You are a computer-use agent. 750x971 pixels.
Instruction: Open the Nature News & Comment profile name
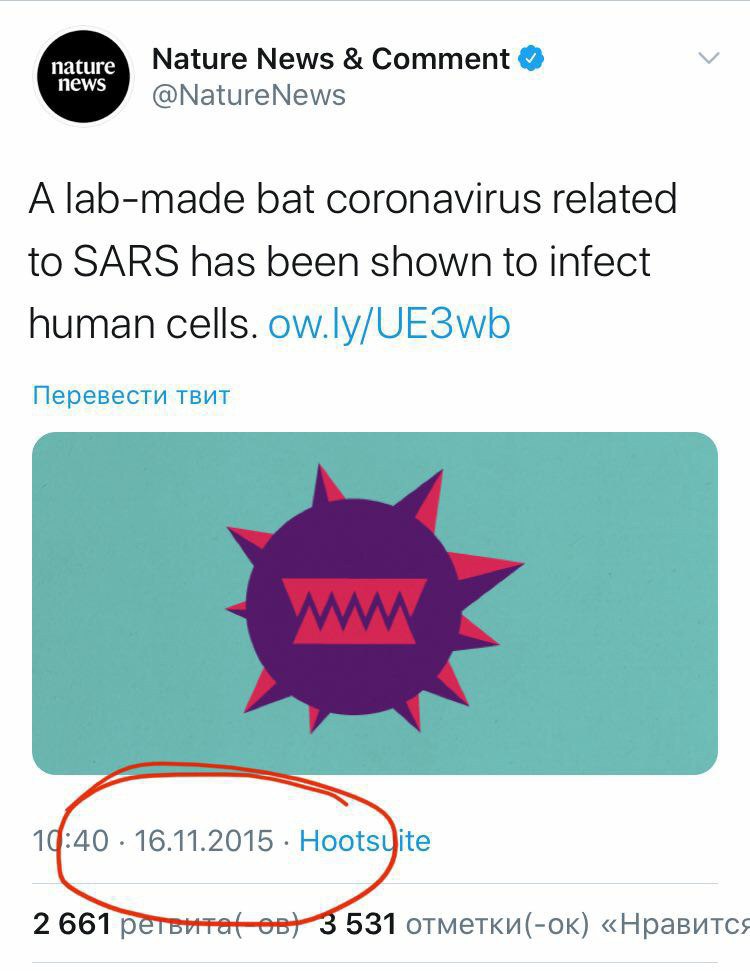330,59
